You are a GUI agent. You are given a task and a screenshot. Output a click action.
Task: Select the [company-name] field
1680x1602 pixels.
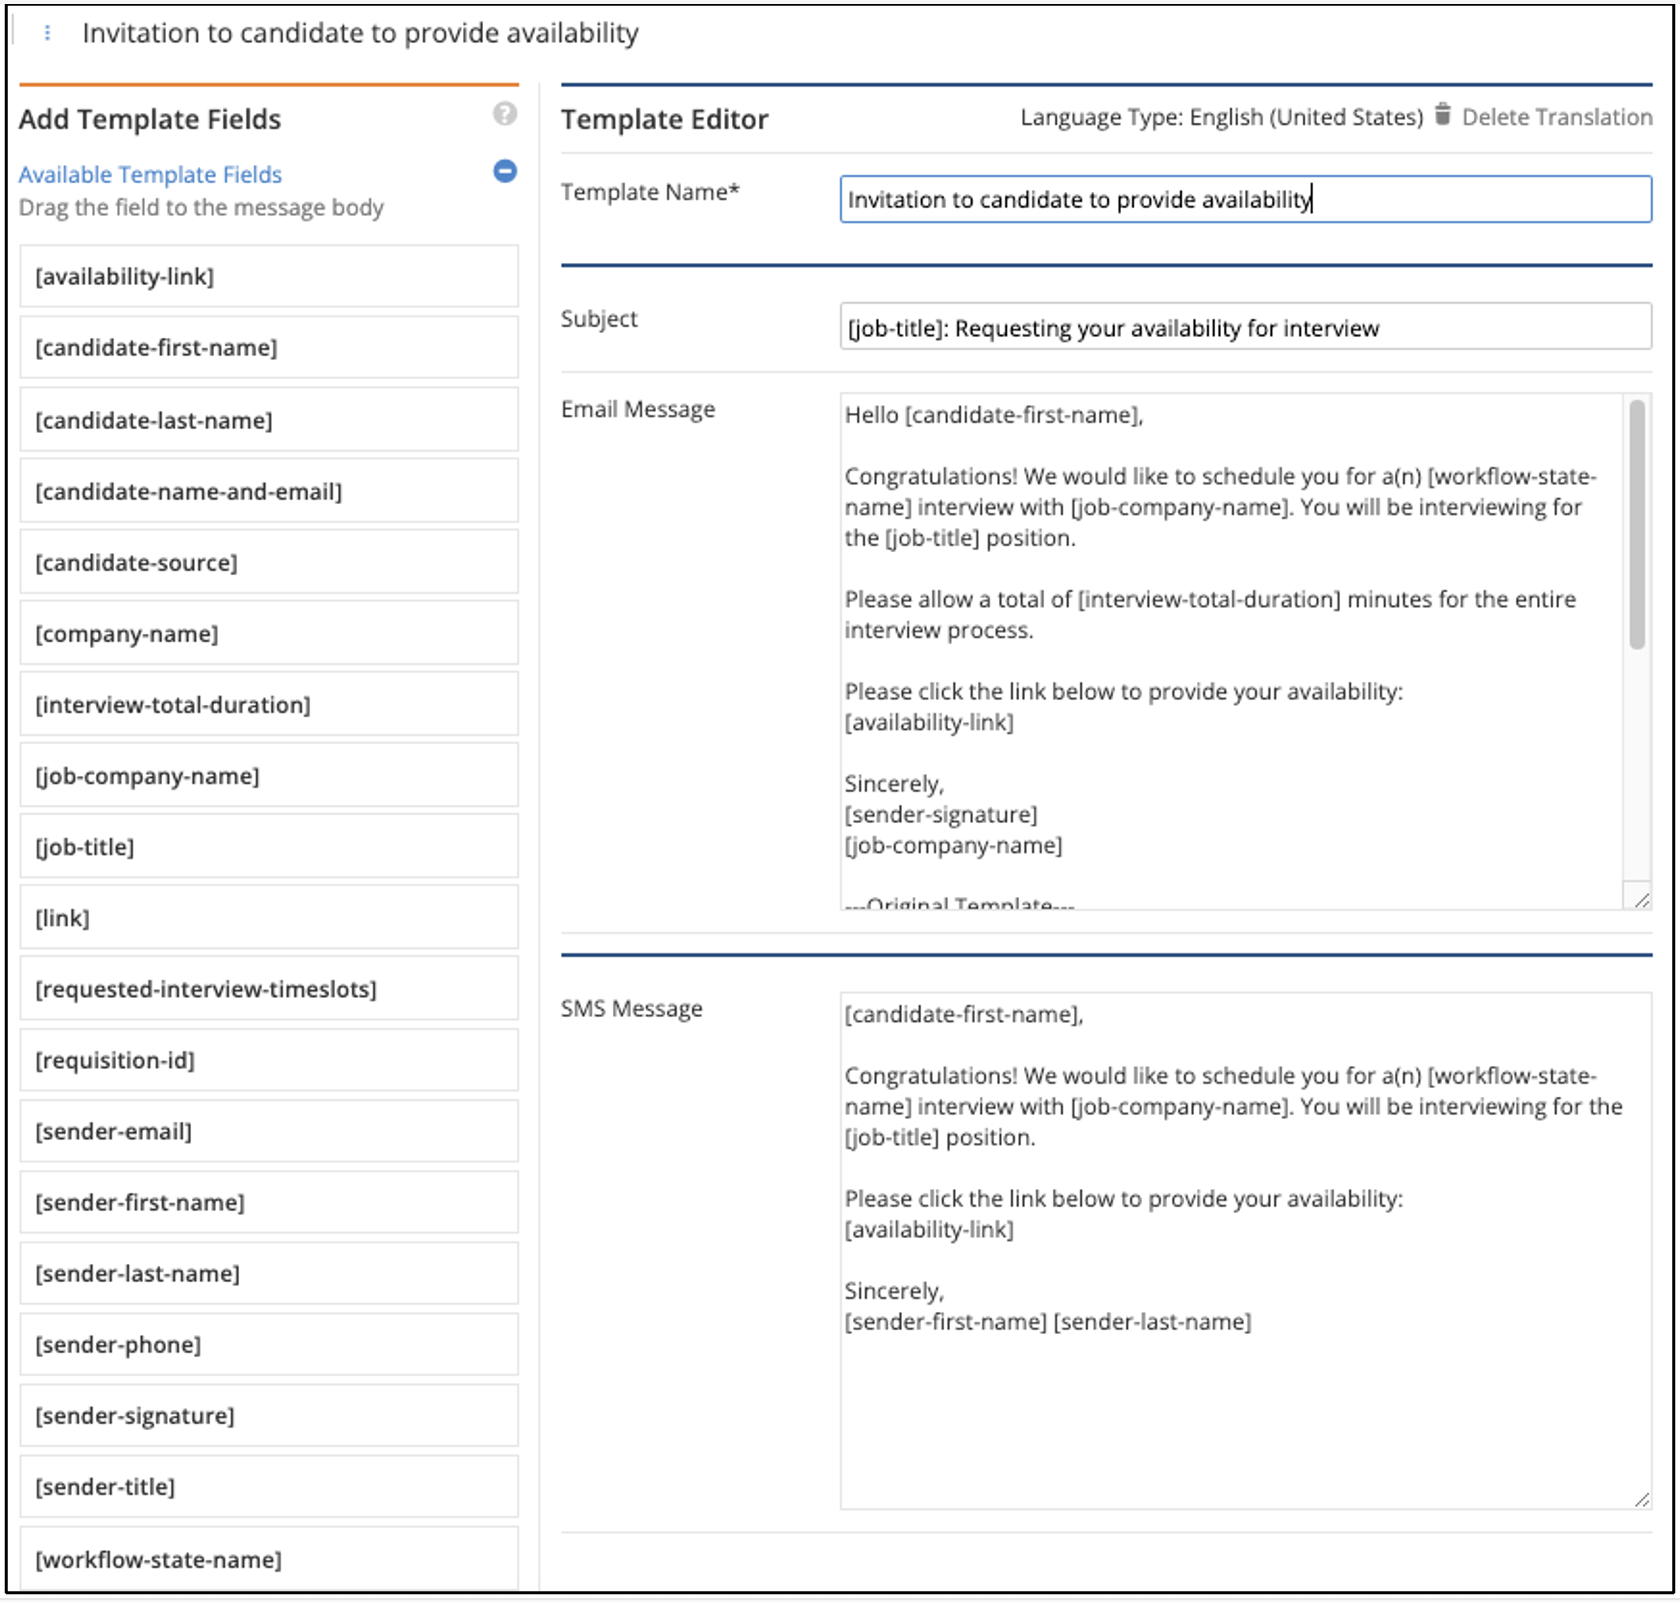coord(269,633)
